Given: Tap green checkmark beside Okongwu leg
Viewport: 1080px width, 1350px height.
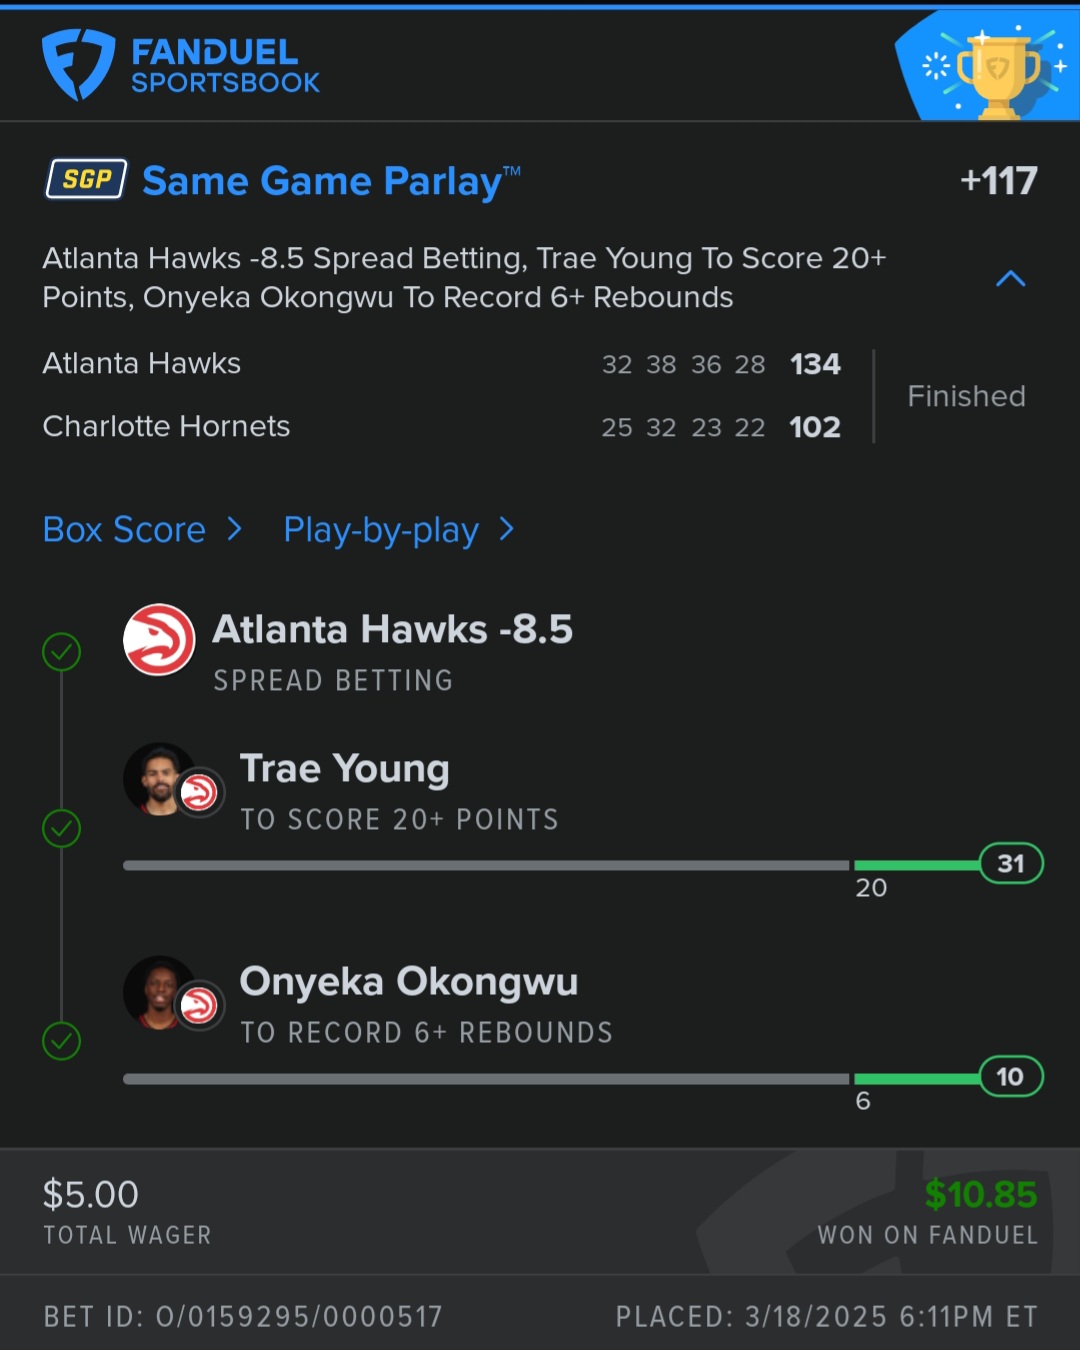Looking at the screenshot, I should (62, 1041).
